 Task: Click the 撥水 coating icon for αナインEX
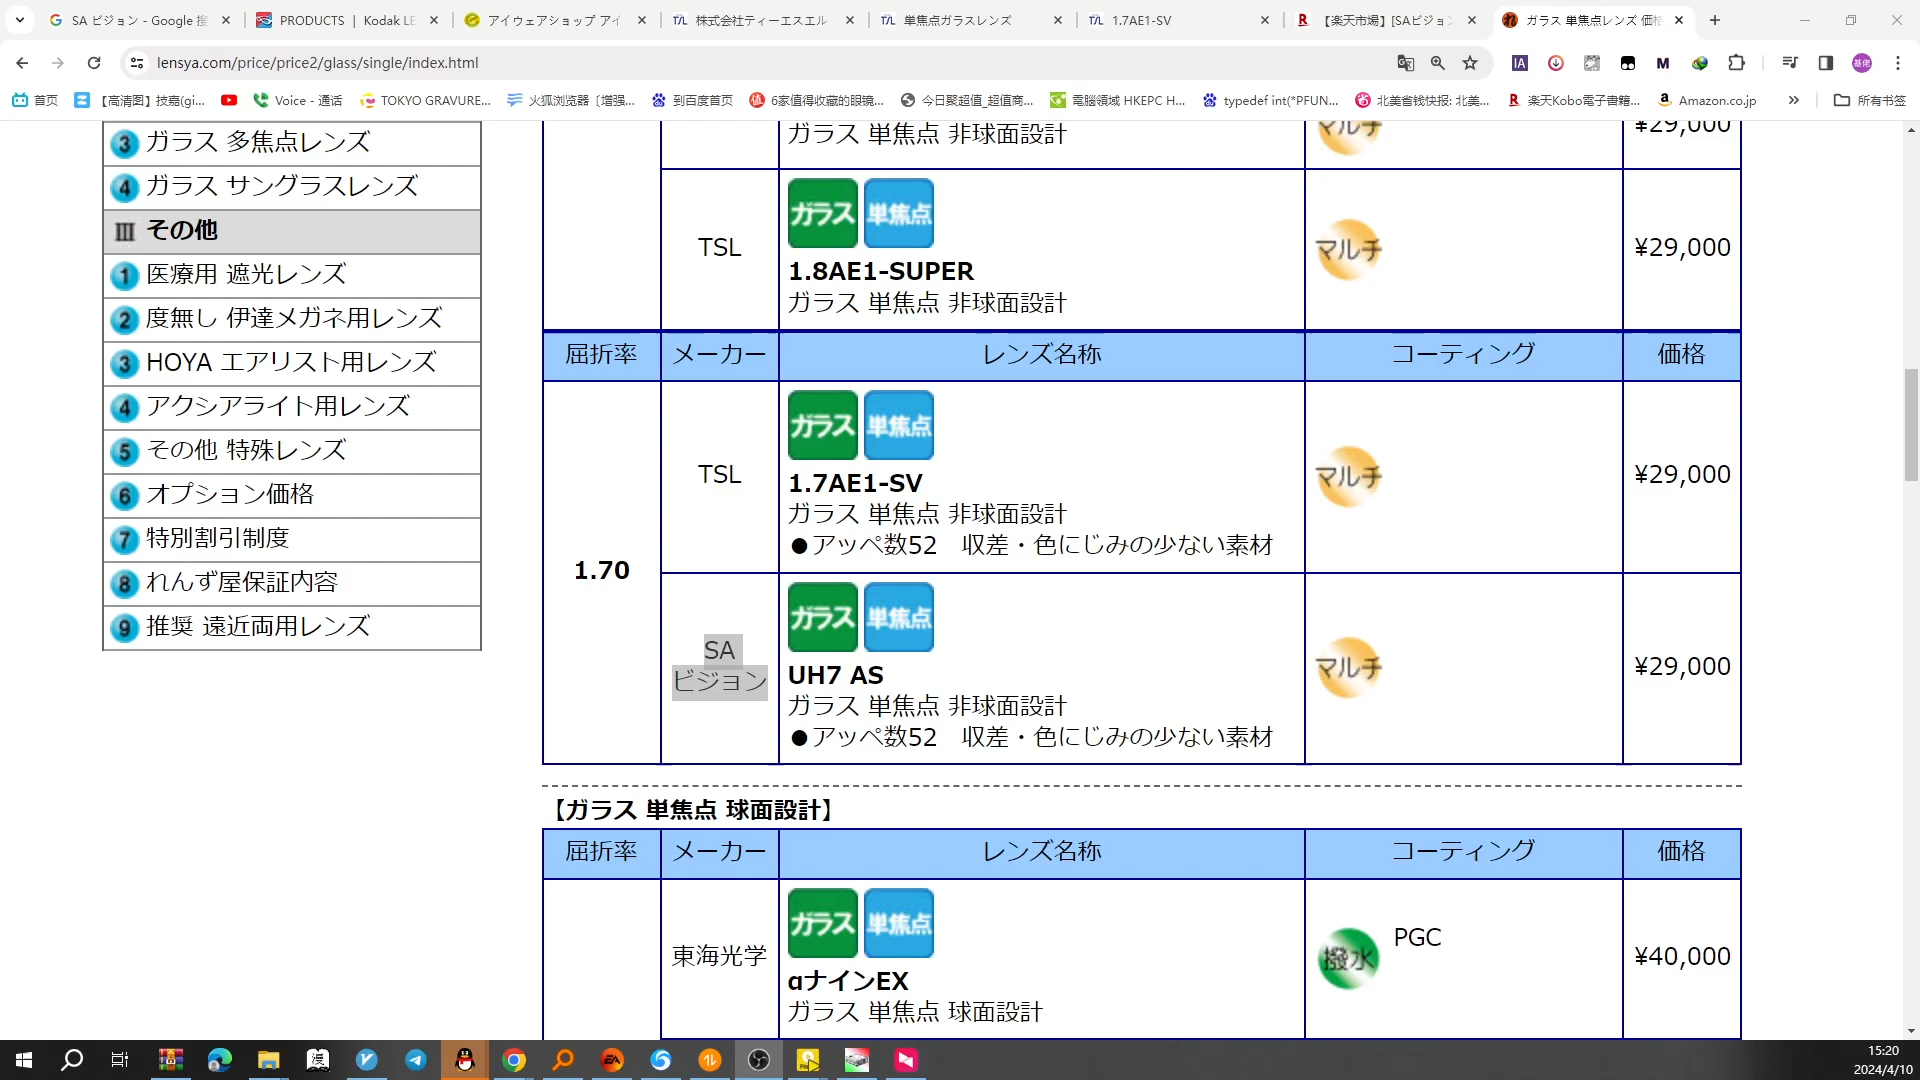coord(1348,958)
